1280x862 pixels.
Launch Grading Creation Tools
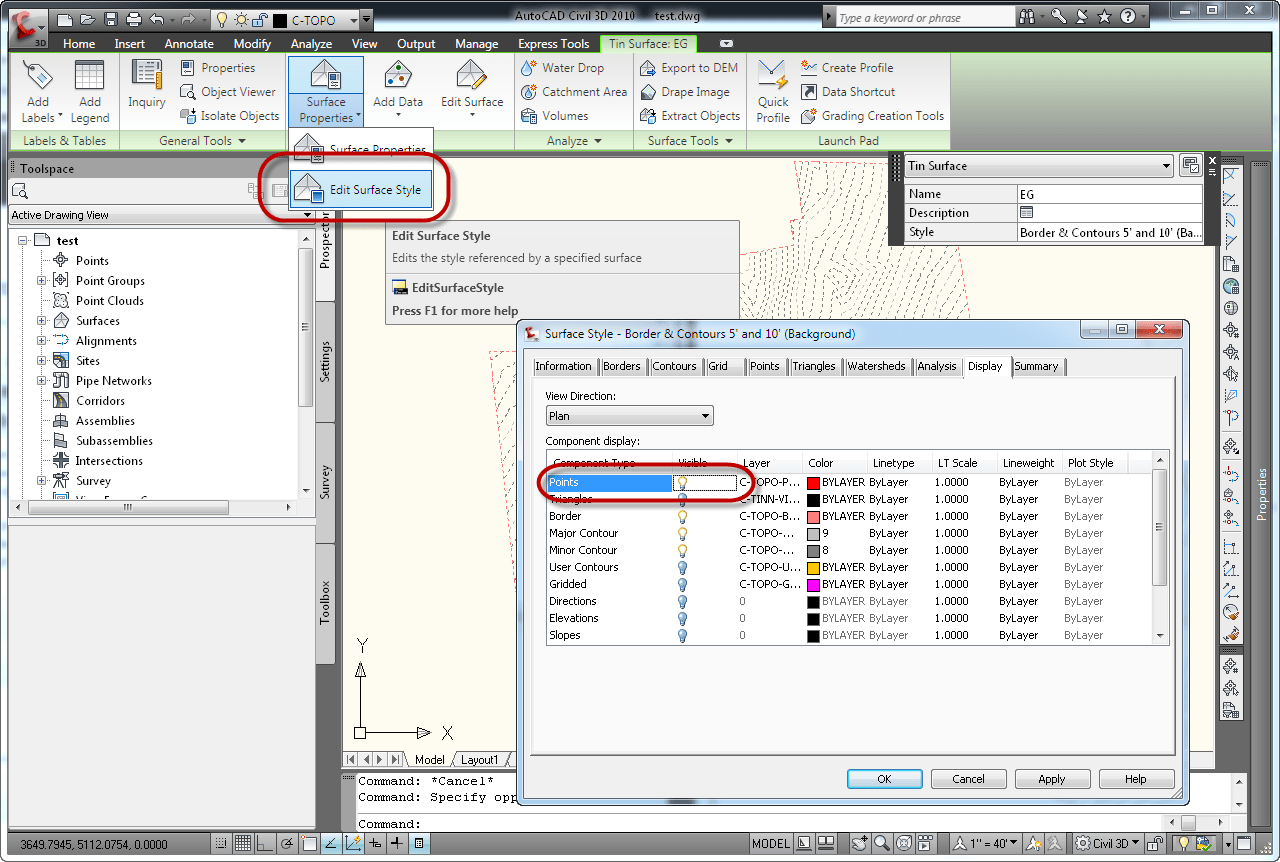(x=872, y=116)
